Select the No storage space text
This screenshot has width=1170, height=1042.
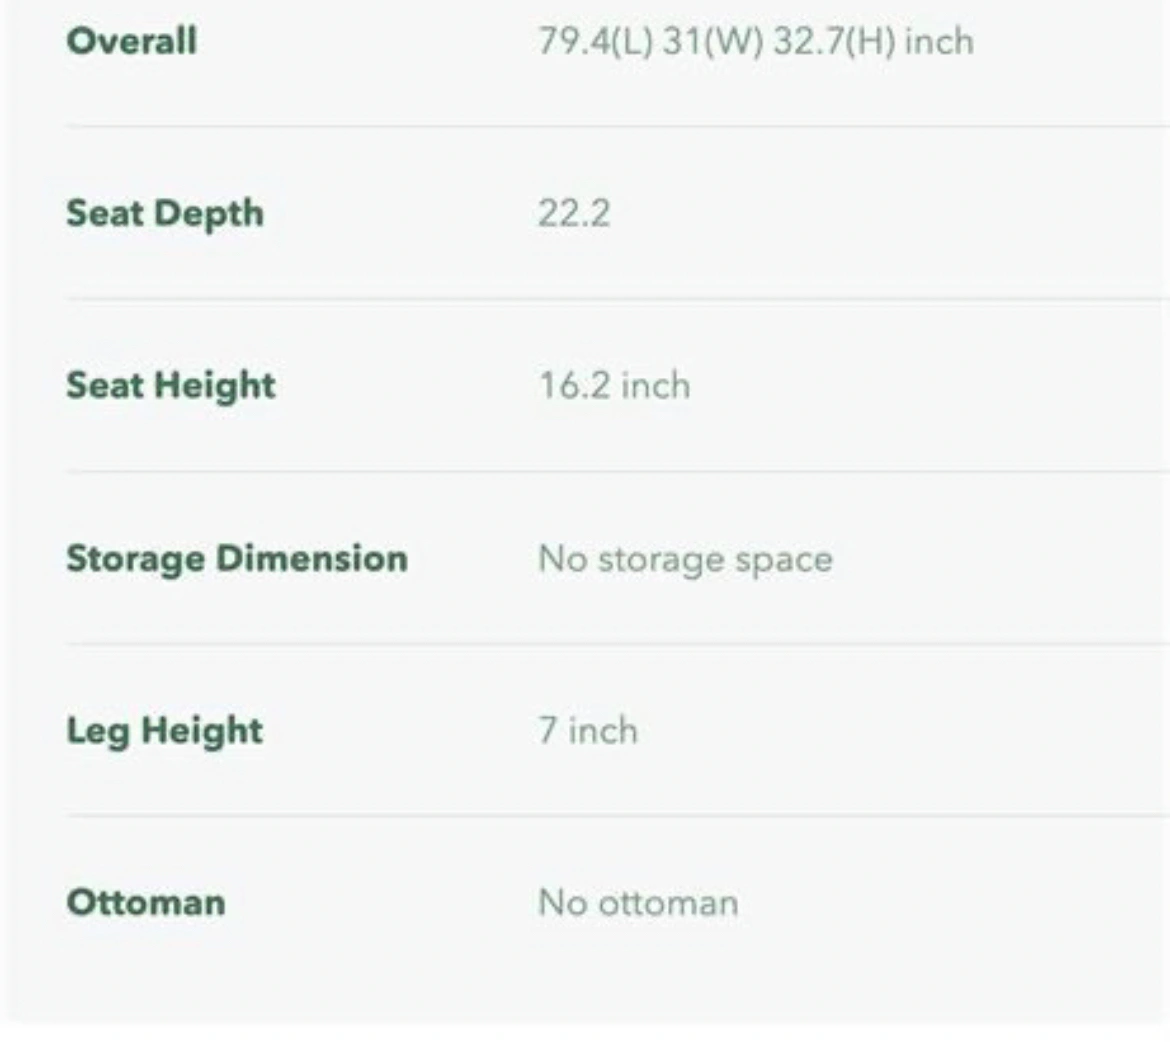pos(685,559)
